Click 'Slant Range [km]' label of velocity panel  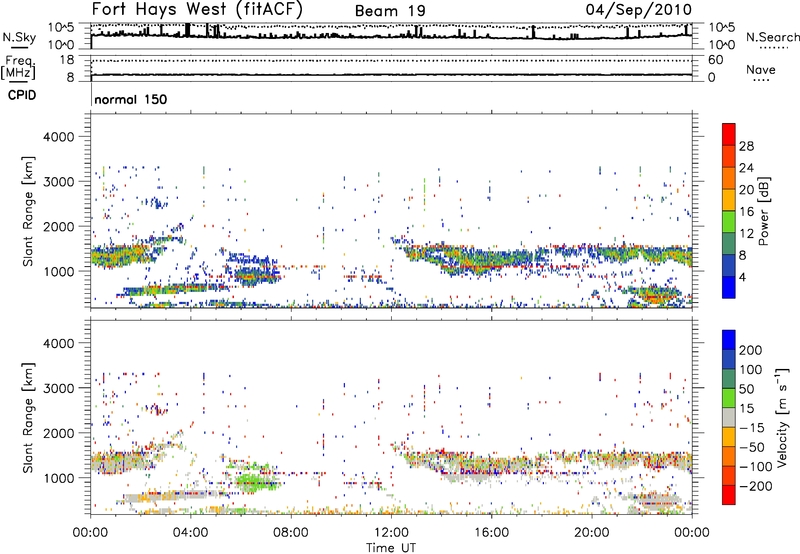click(x=28, y=418)
